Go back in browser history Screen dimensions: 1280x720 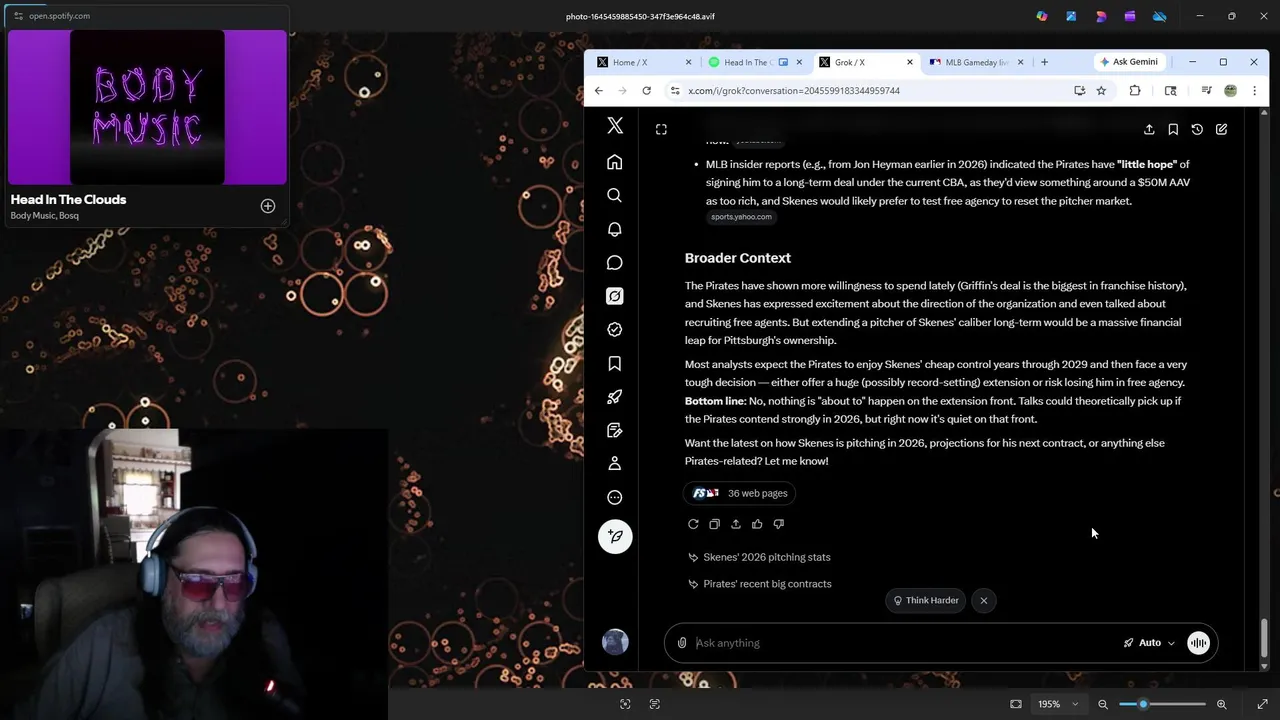tap(598, 91)
